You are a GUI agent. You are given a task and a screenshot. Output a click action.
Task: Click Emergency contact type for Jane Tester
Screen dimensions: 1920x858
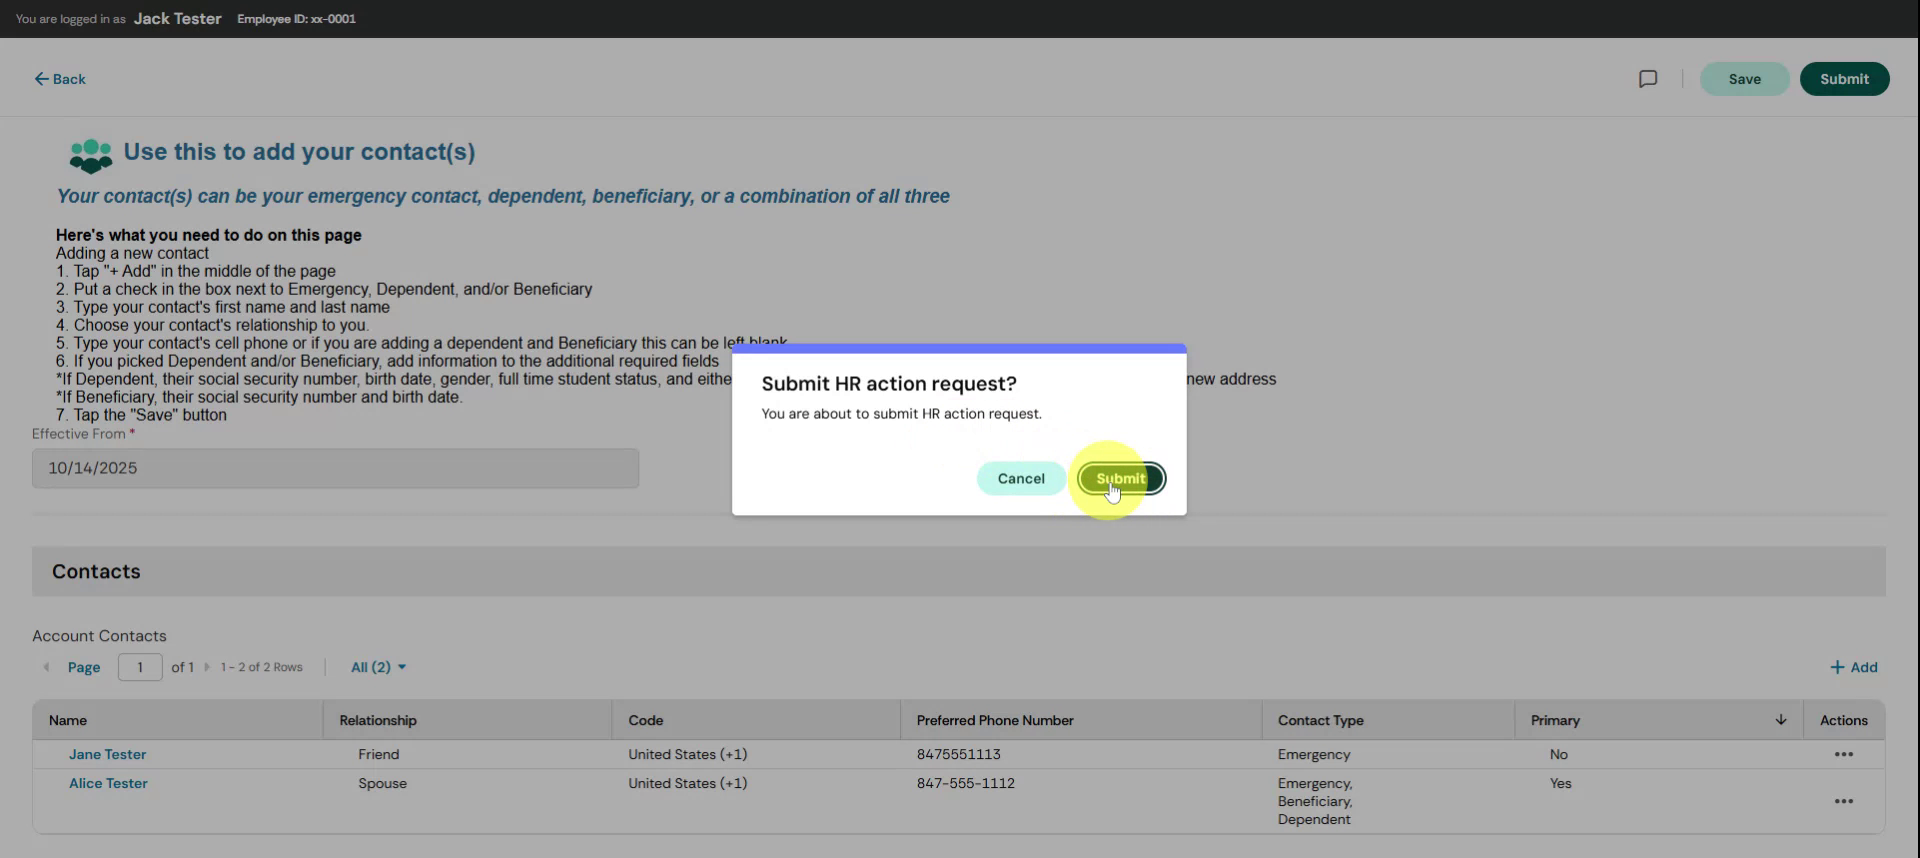click(1313, 754)
